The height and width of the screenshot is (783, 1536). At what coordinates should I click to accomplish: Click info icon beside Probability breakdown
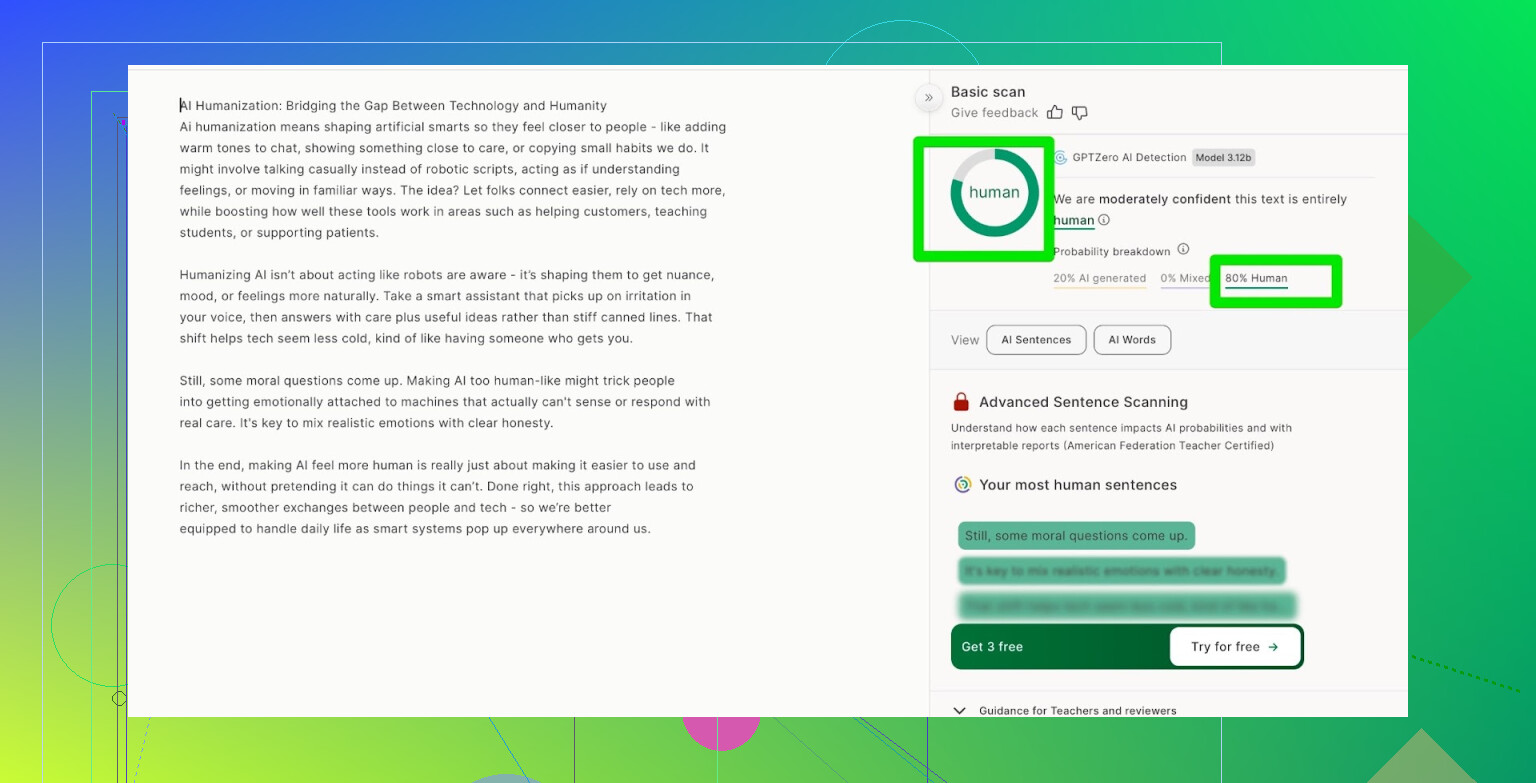click(x=1183, y=250)
